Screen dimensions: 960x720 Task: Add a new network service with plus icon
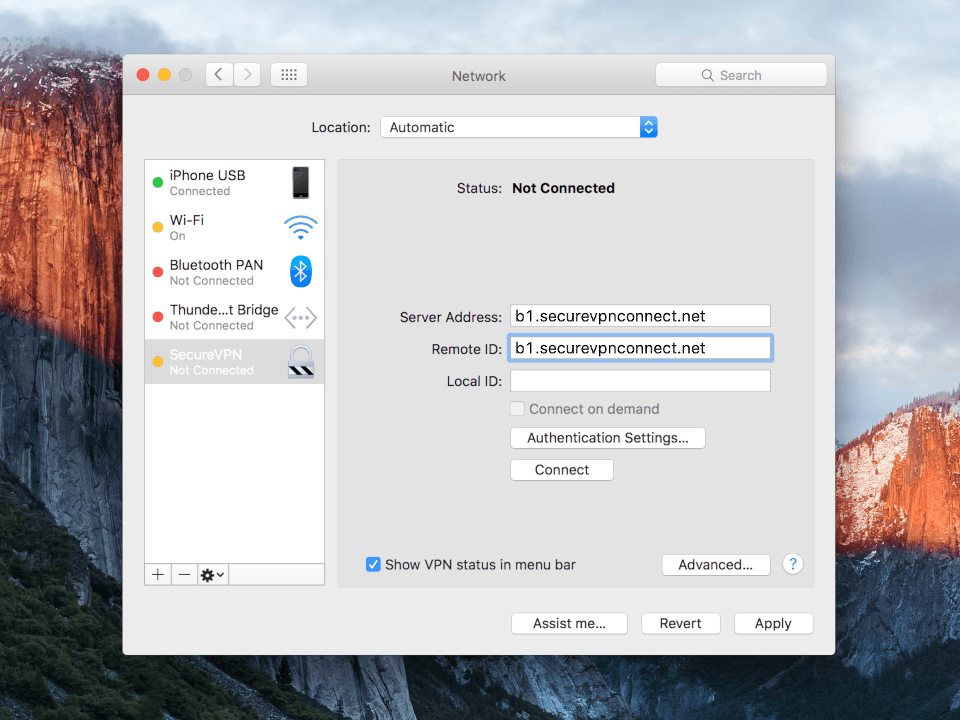(x=157, y=574)
